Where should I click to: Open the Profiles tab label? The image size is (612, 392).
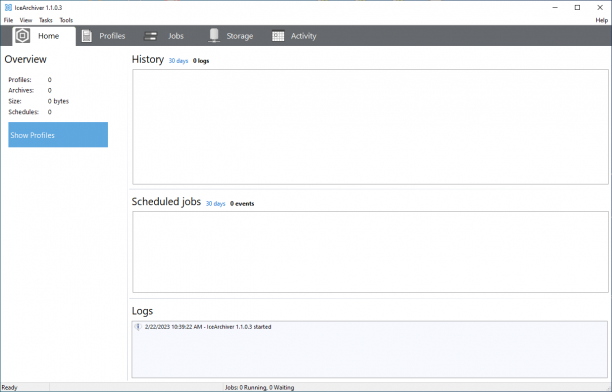112,36
